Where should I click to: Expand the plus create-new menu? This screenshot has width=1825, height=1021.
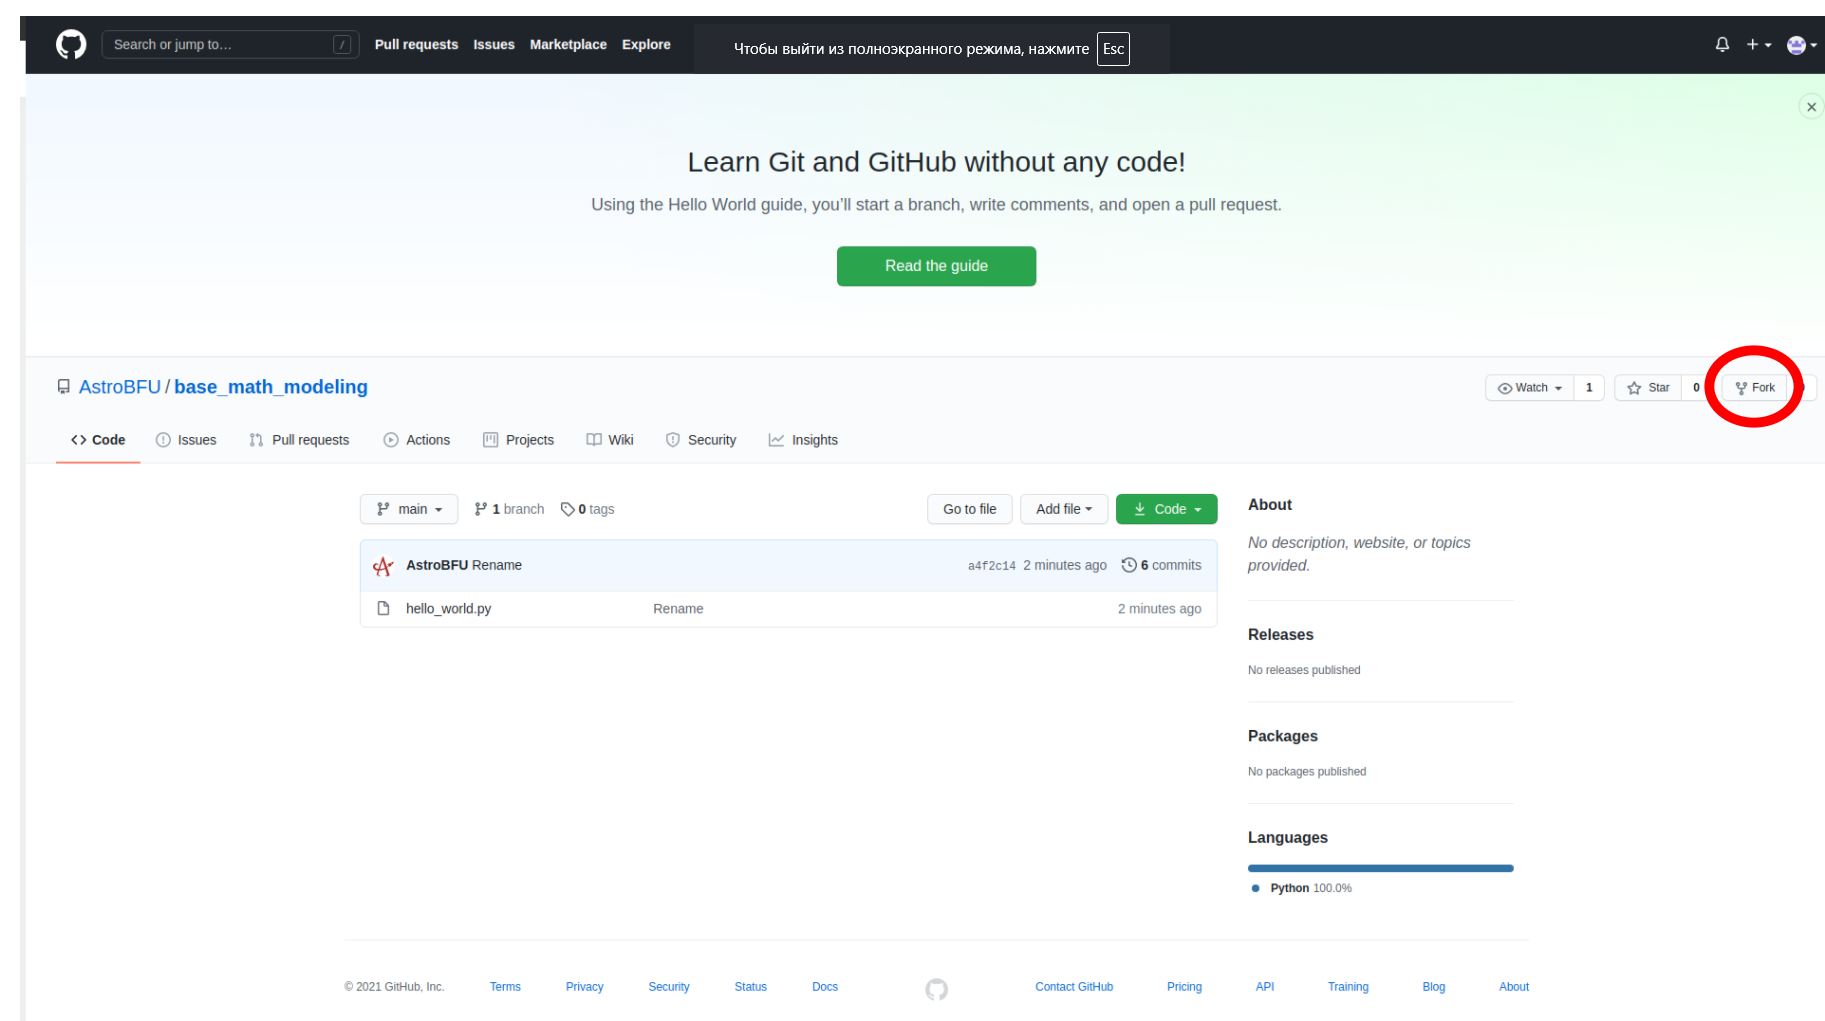point(1759,45)
